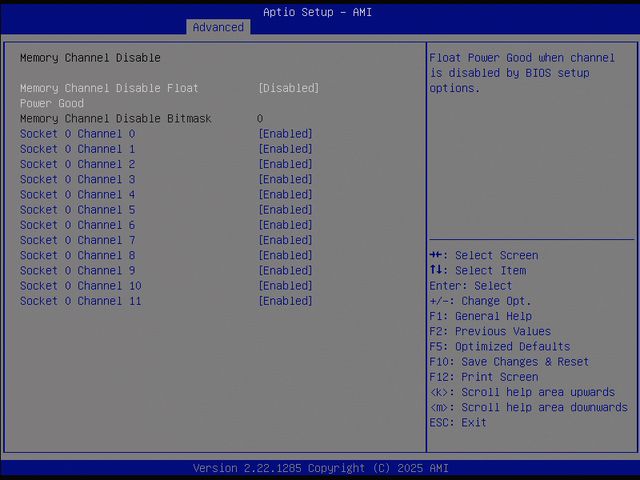Image resolution: width=640 pixels, height=480 pixels.
Task: Select the Socket 0 Channel 9 row label
Action: pyautogui.click(x=78, y=271)
